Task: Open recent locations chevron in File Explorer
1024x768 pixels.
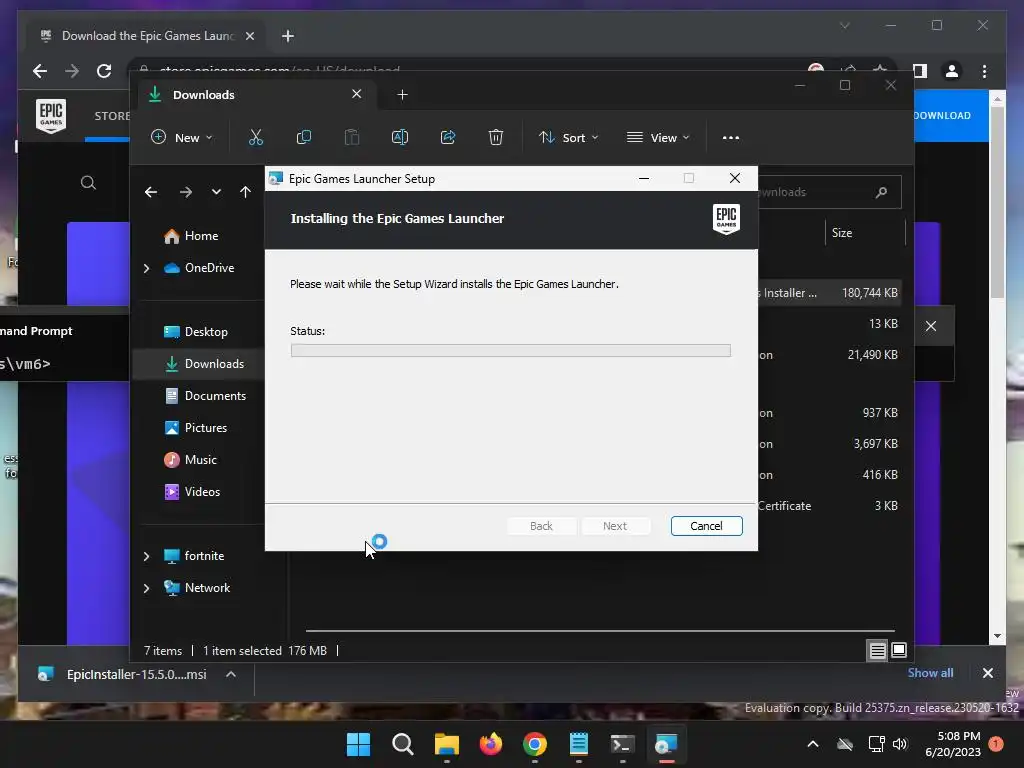Action: (x=216, y=192)
